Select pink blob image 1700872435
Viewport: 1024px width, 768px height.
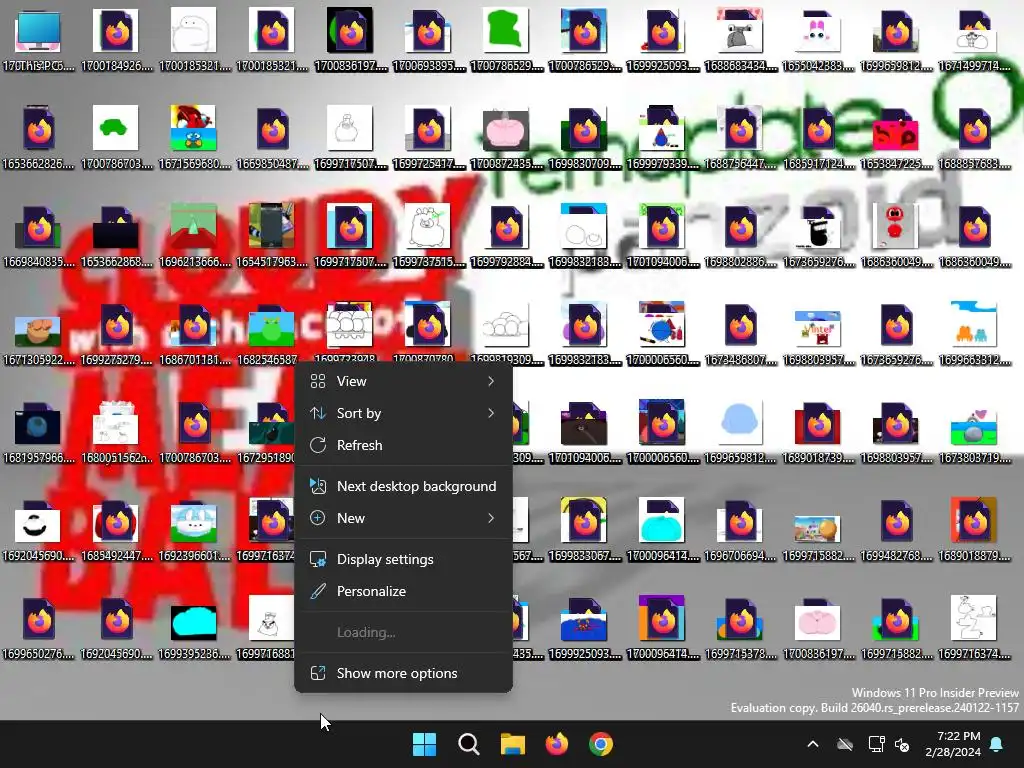(507, 138)
